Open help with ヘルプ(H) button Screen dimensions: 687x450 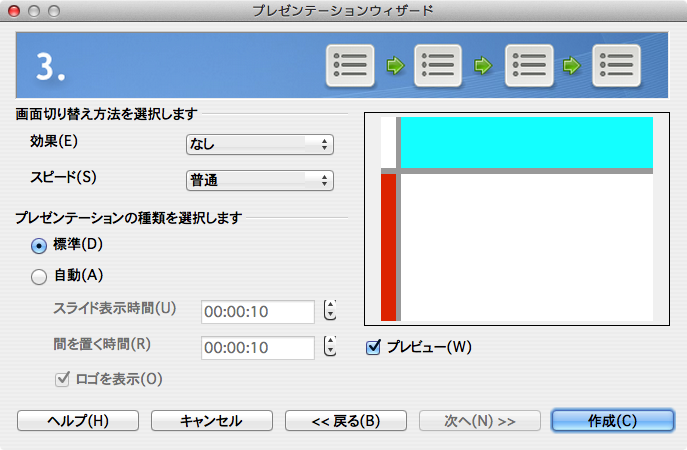point(78,421)
